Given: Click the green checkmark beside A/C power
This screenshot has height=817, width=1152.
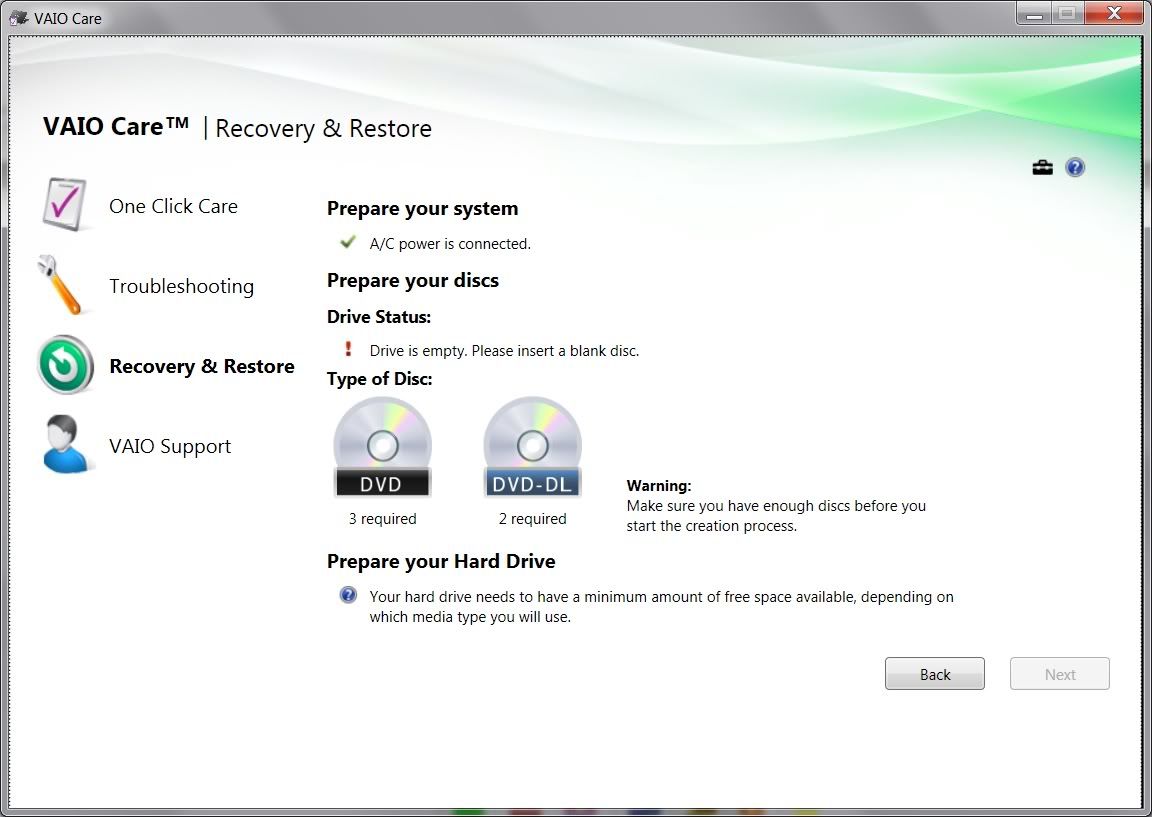Looking at the screenshot, I should pyautogui.click(x=348, y=242).
